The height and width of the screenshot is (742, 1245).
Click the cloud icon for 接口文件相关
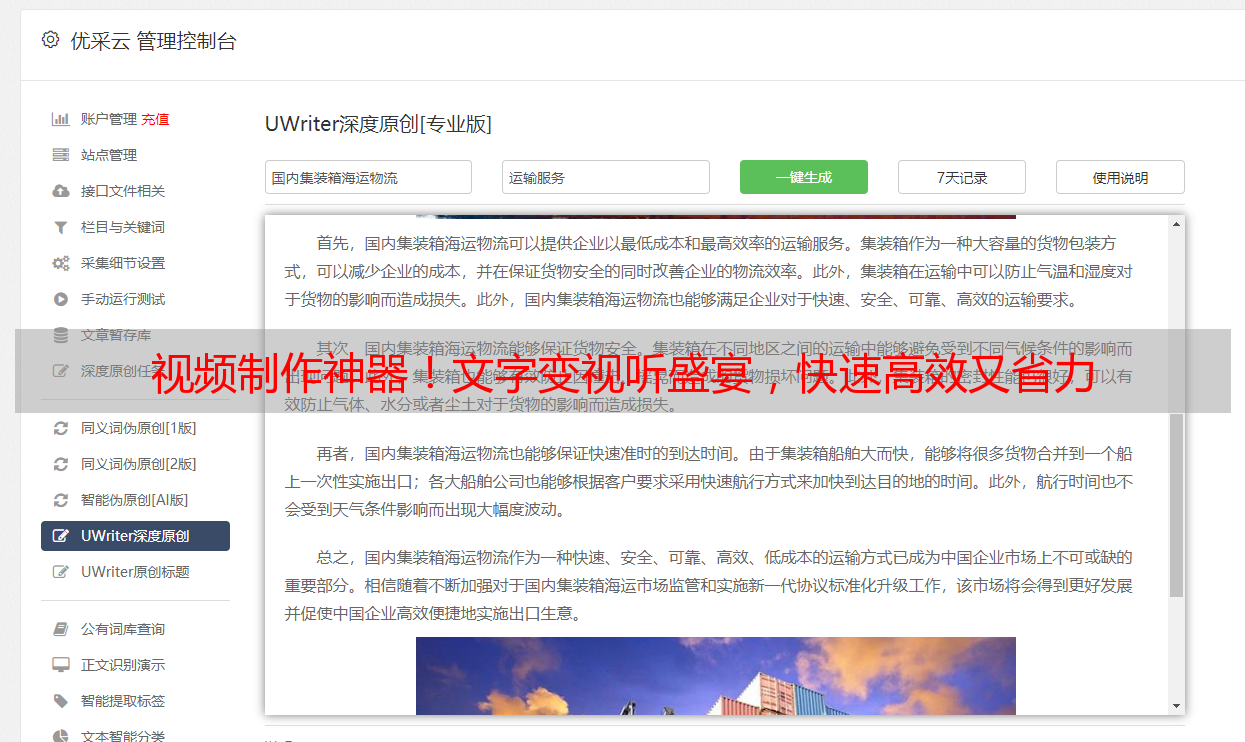click(61, 191)
